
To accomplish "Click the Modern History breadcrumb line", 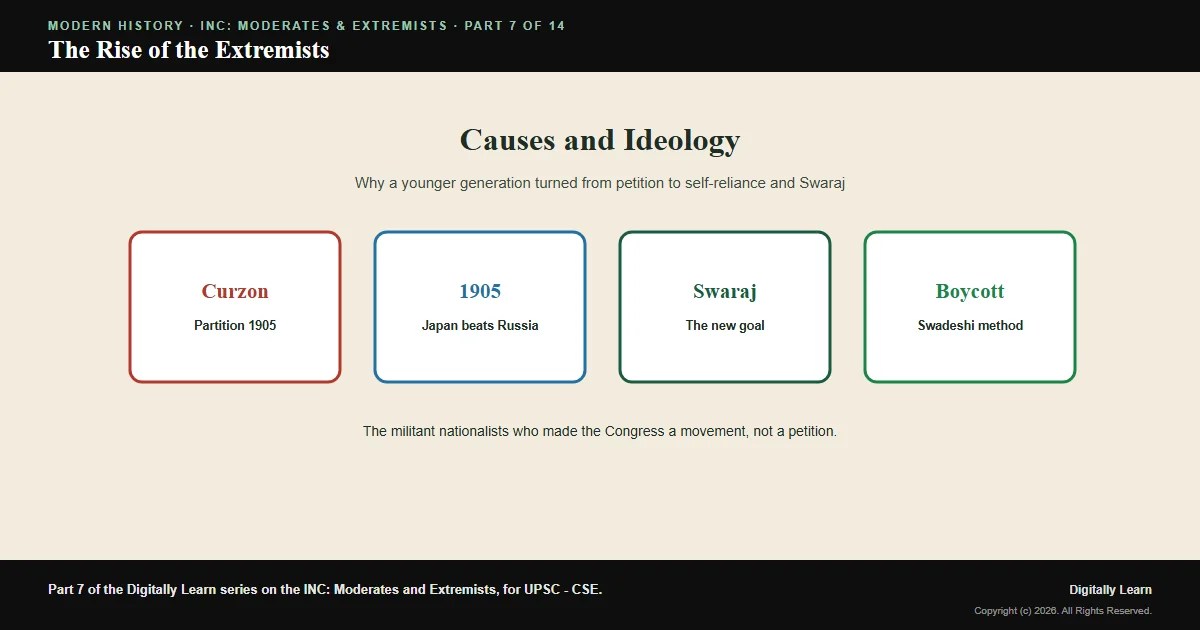I will (x=306, y=25).
